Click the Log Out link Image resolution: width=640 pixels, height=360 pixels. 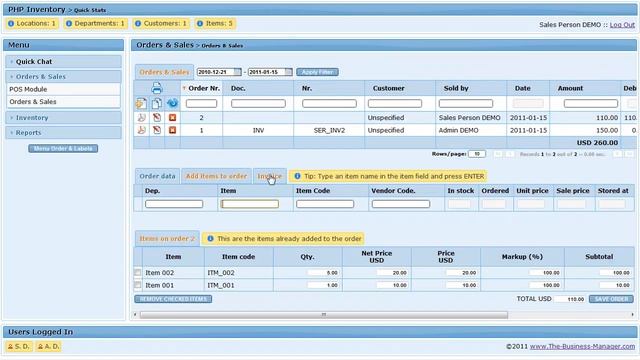coord(622,25)
